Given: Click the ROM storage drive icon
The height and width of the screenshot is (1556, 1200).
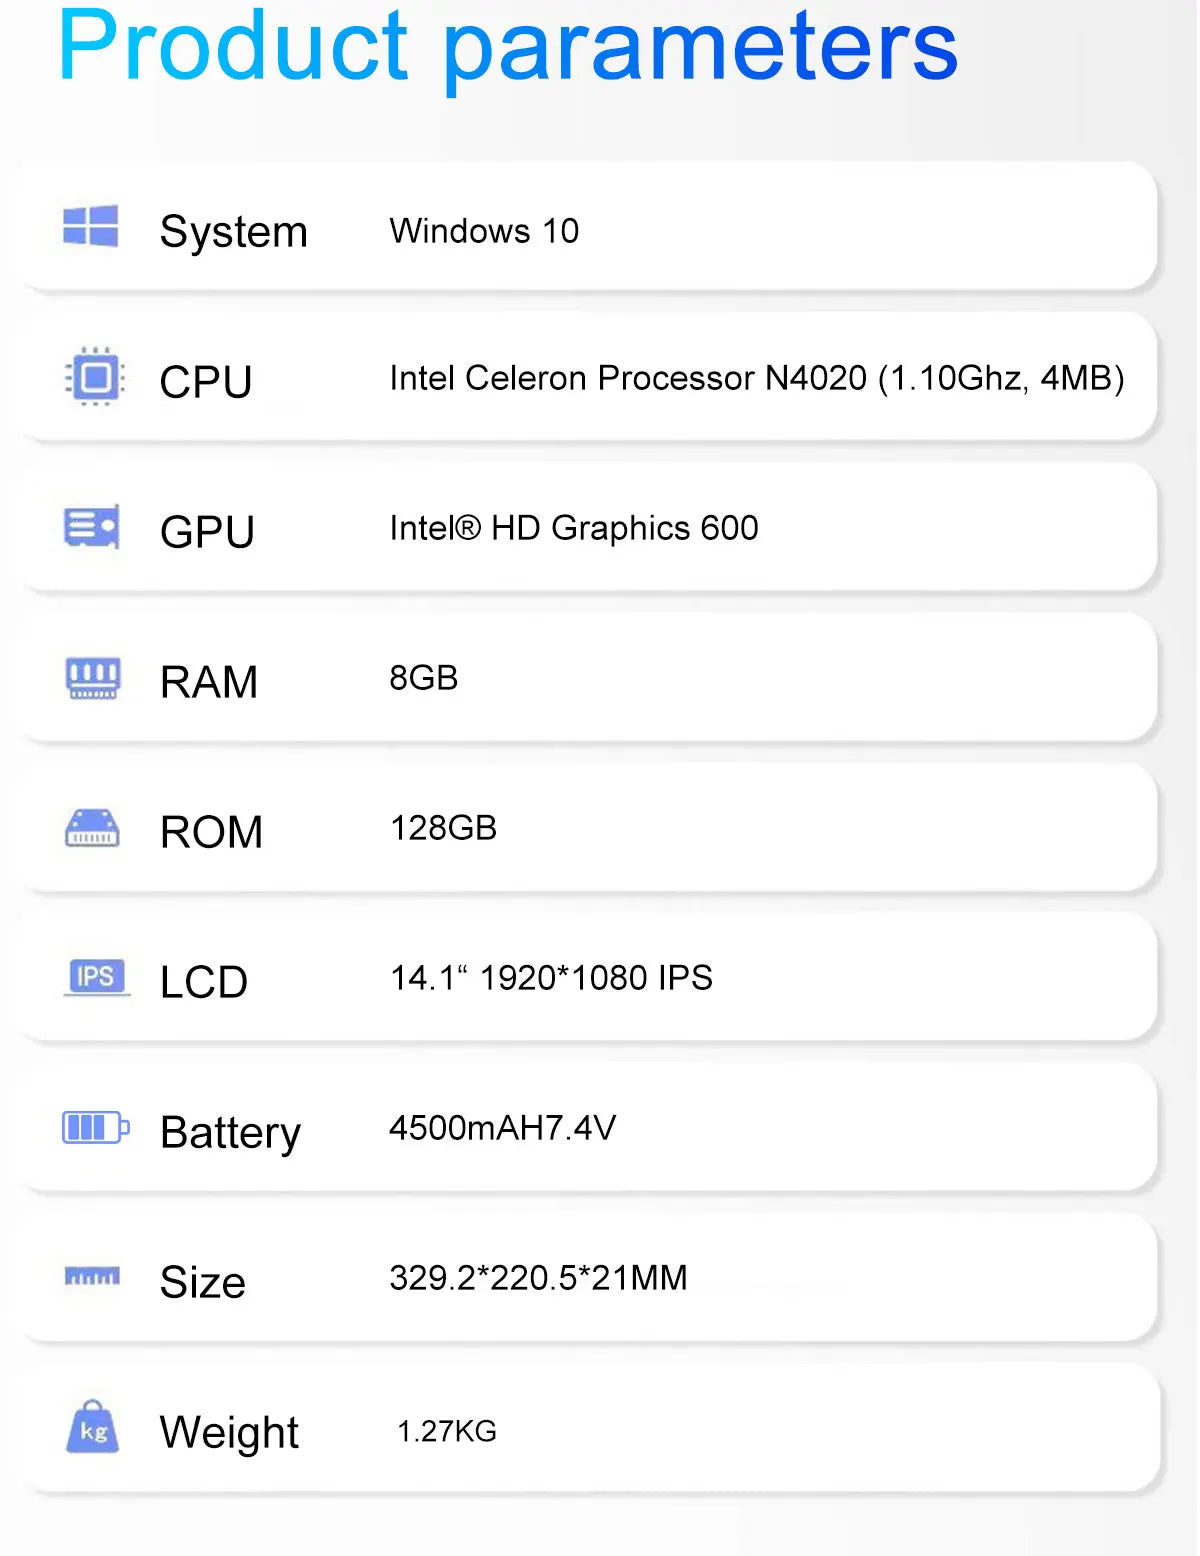Looking at the screenshot, I should [x=94, y=830].
